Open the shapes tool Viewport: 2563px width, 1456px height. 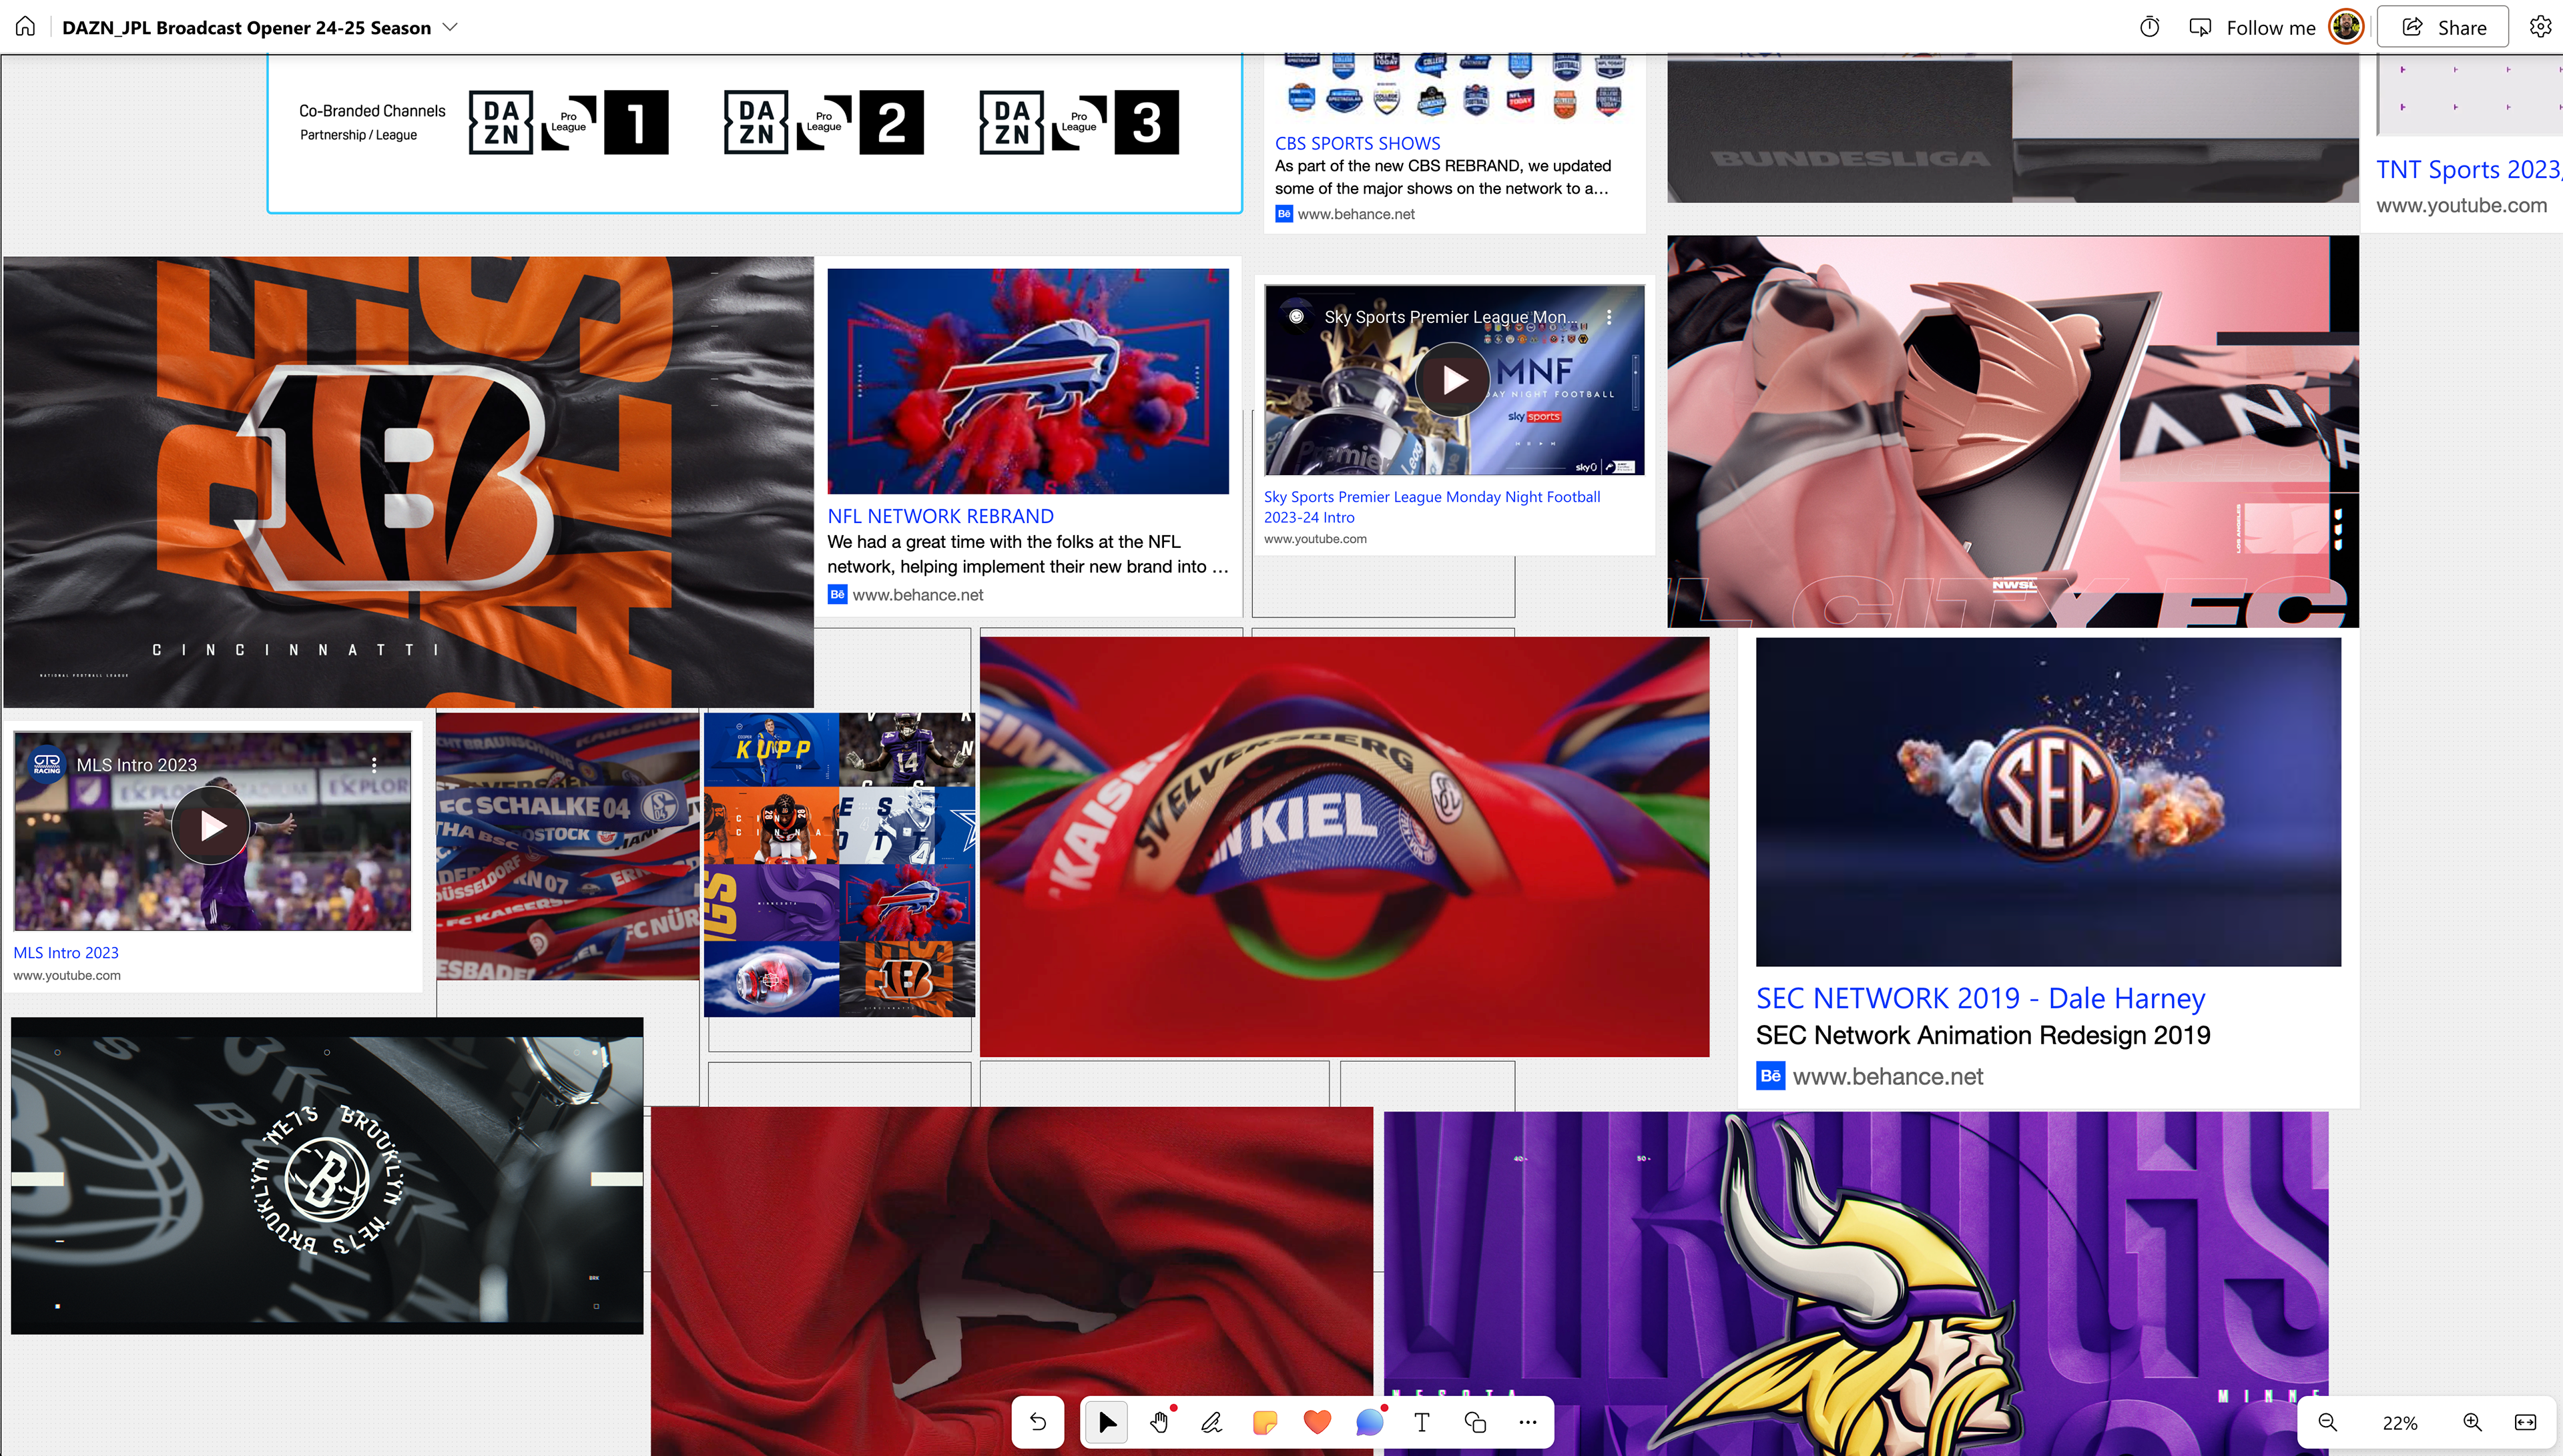coord(1475,1421)
